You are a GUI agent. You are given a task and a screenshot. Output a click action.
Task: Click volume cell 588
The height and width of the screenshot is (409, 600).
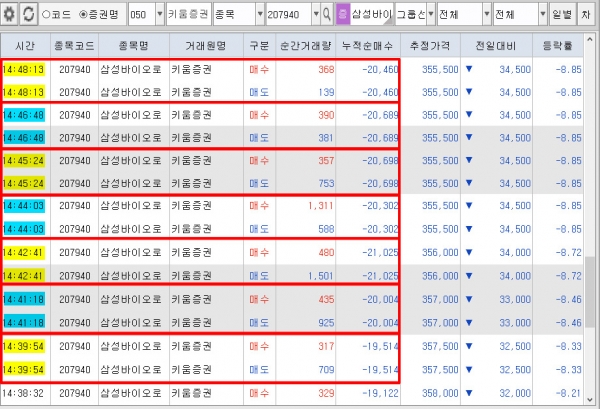(326, 229)
